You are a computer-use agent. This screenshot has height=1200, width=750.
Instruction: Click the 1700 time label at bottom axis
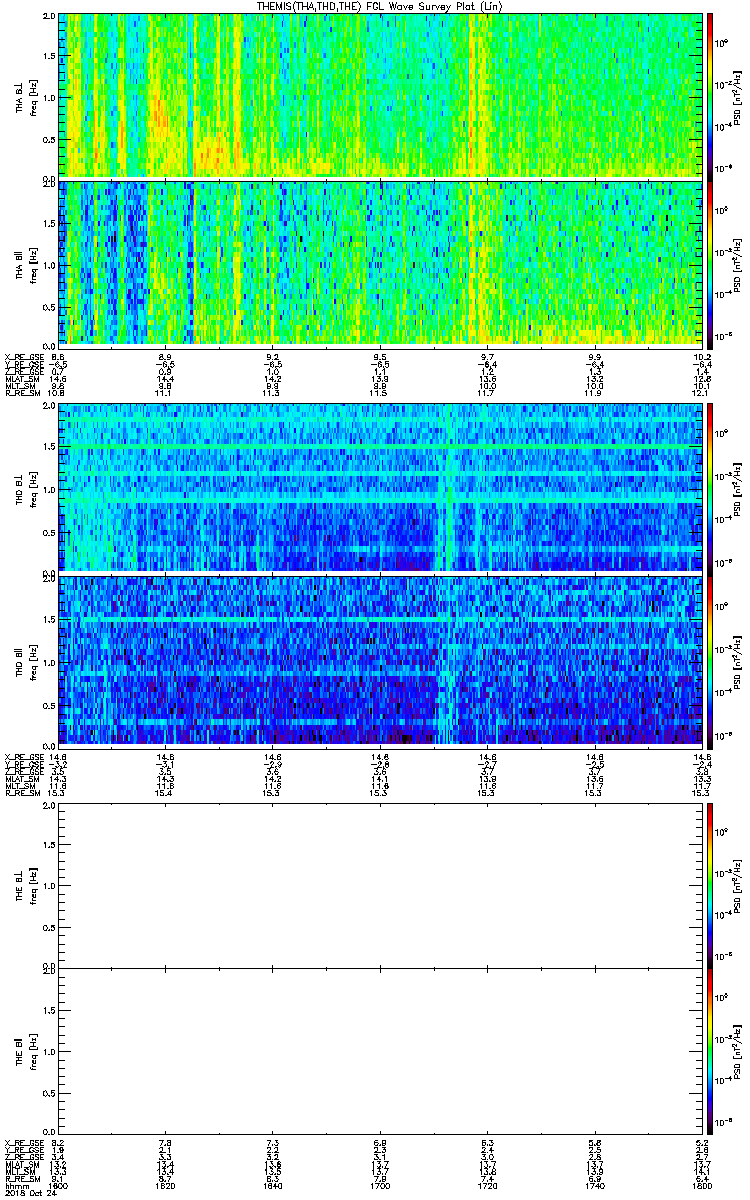380,1185
